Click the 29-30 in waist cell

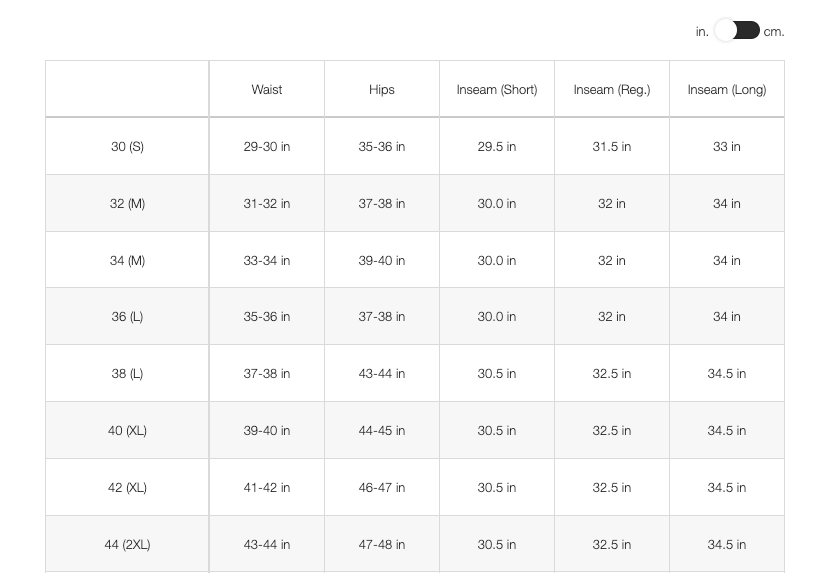coord(267,146)
